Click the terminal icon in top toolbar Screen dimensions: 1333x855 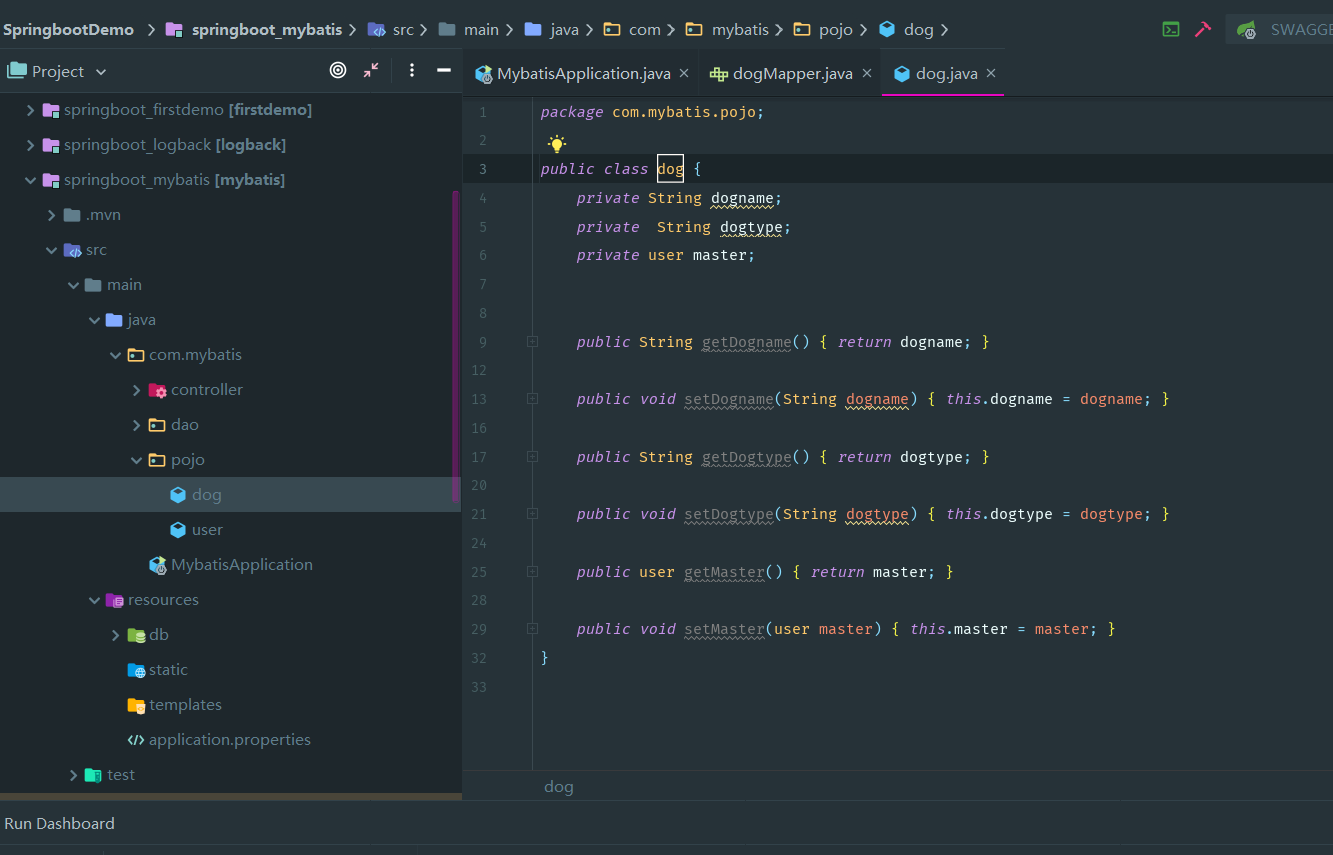(x=1171, y=29)
